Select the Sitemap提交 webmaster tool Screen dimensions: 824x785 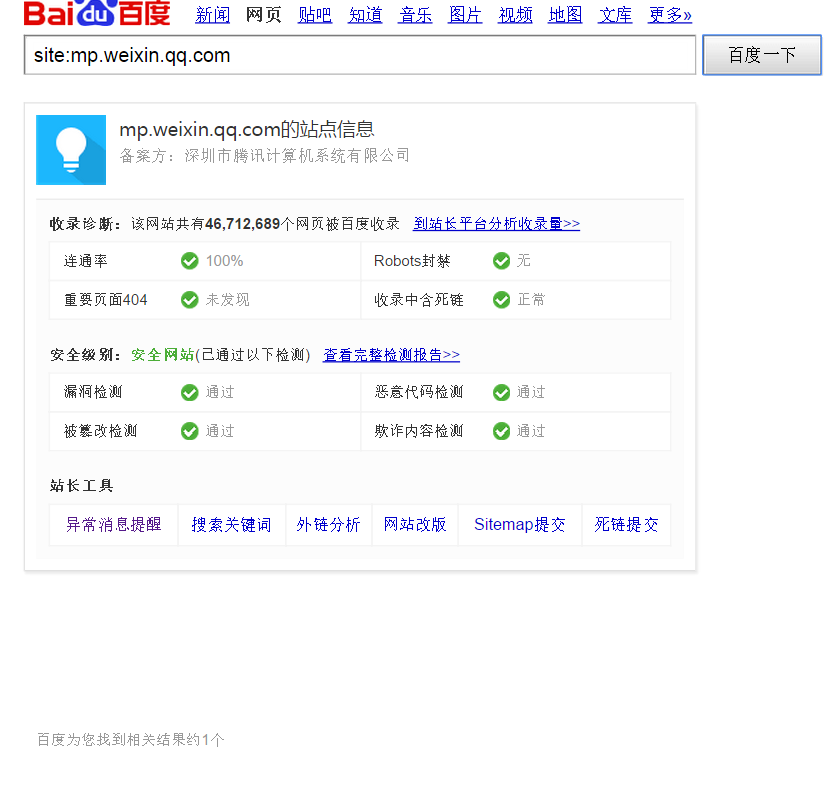point(519,525)
